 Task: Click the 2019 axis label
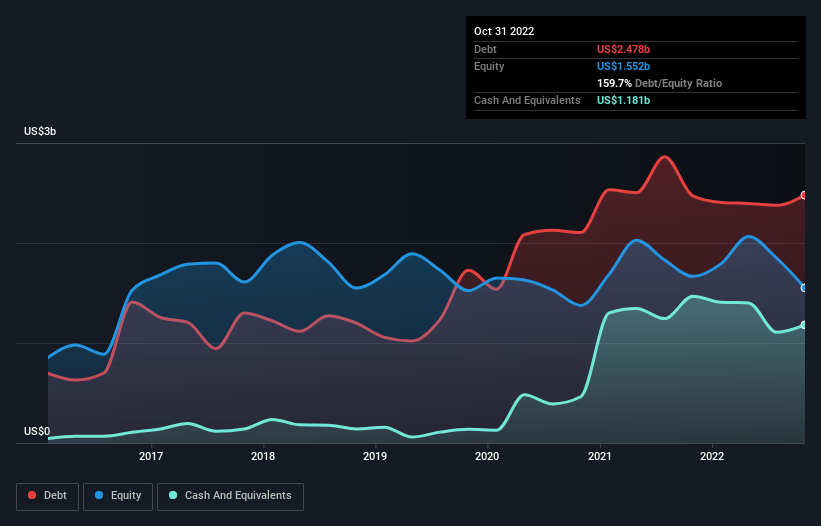(375, 456)
